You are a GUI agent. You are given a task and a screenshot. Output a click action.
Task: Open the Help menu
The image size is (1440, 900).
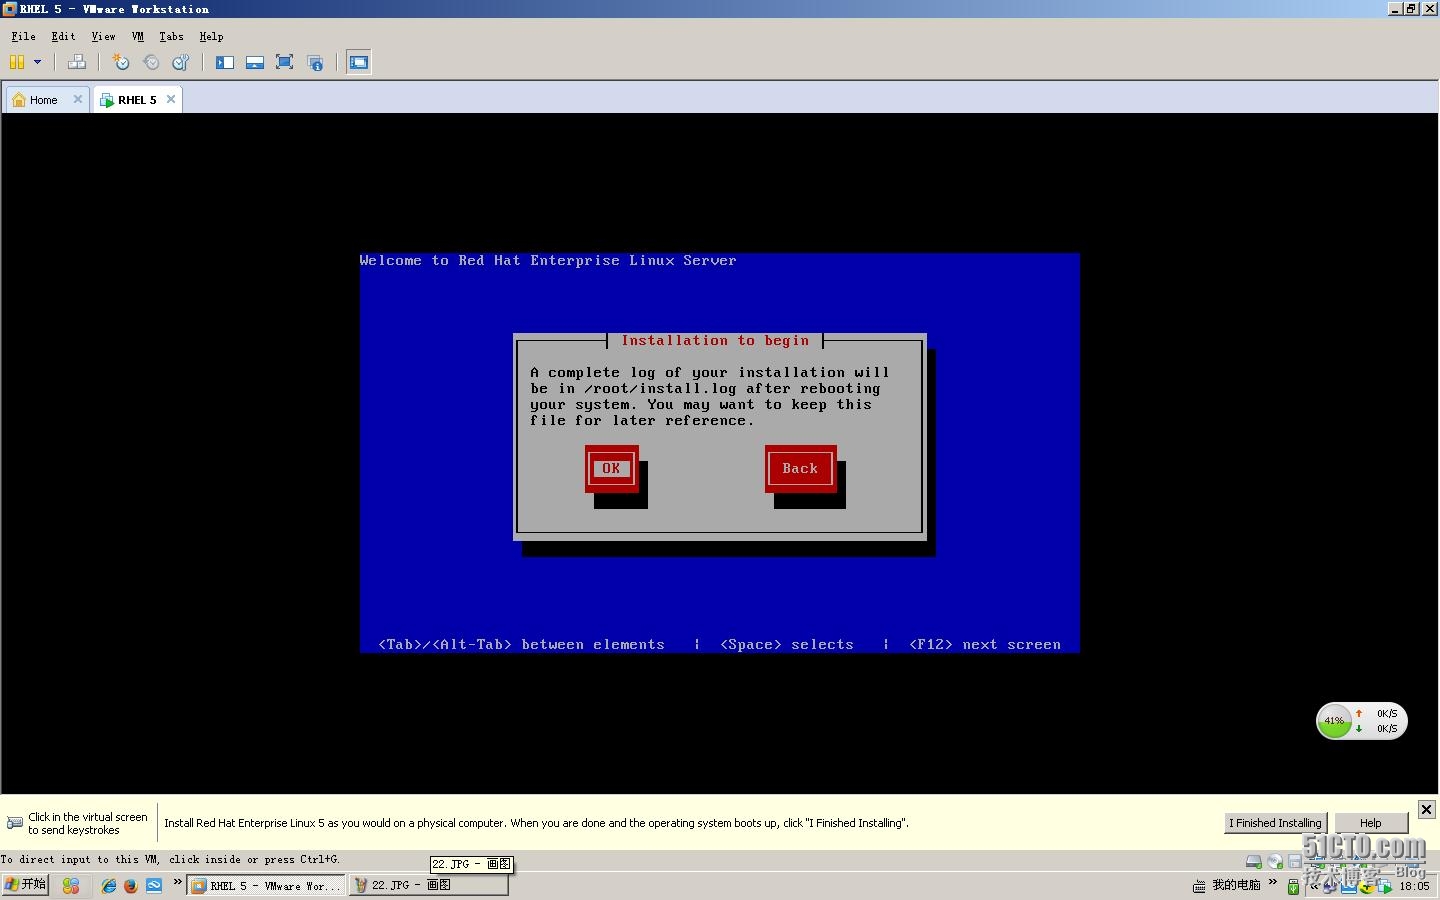pyautogui.click(x=211, y=36)
